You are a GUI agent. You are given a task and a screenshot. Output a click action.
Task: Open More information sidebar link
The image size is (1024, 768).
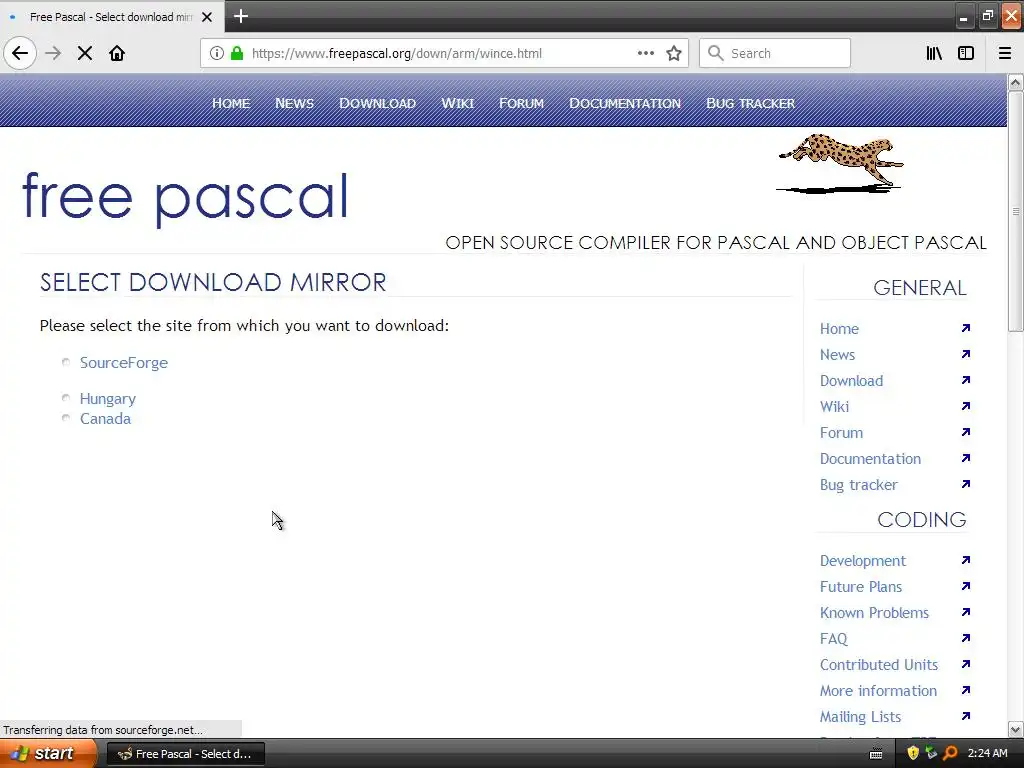(x=878, y=691)
